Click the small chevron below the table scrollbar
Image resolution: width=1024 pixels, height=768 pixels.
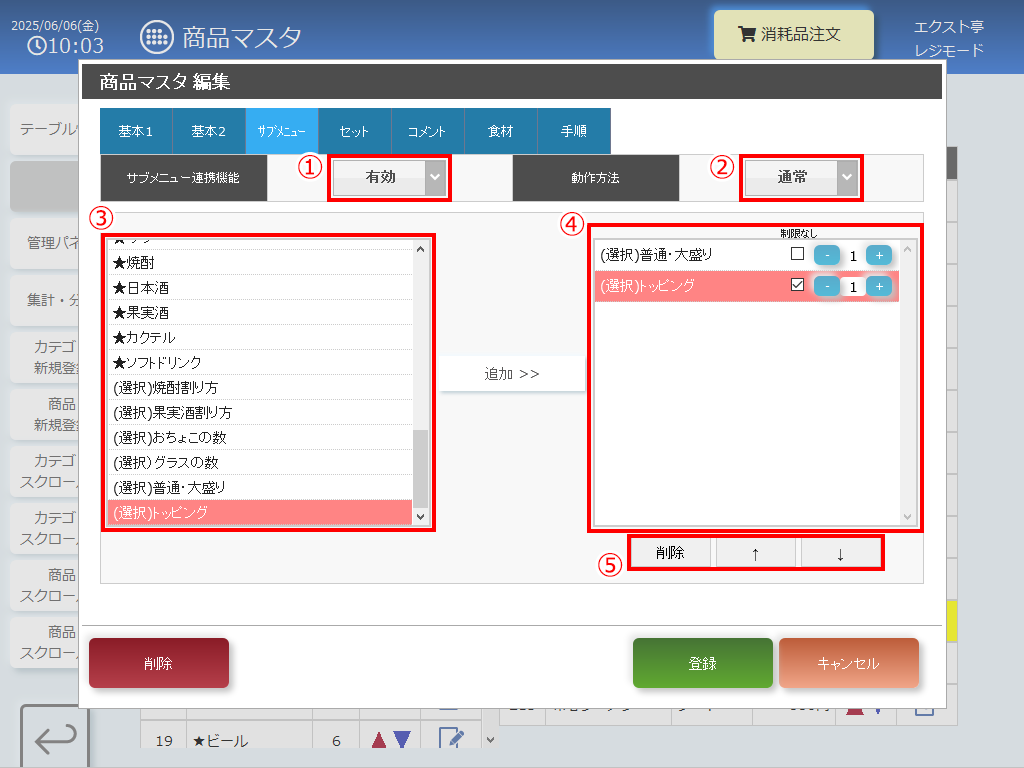point(490,740)
